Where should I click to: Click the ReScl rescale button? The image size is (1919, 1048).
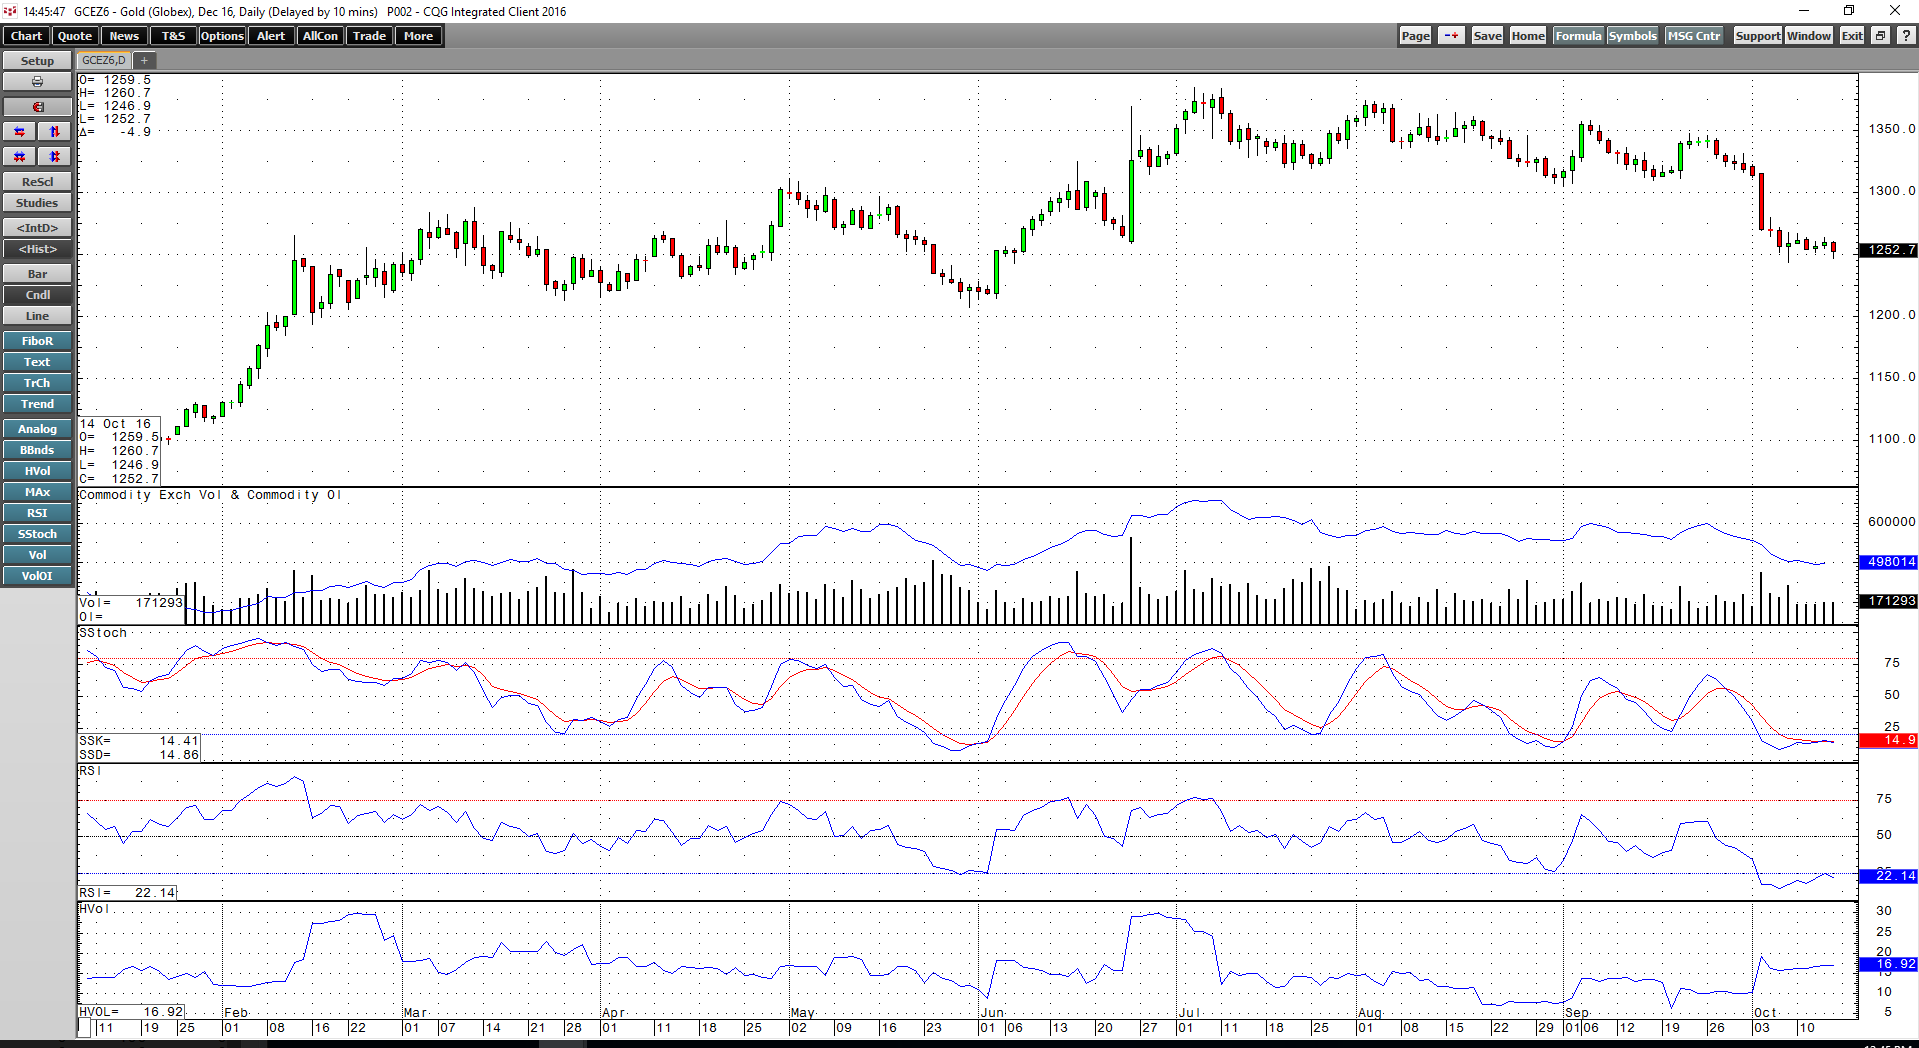tap(37, 182)
